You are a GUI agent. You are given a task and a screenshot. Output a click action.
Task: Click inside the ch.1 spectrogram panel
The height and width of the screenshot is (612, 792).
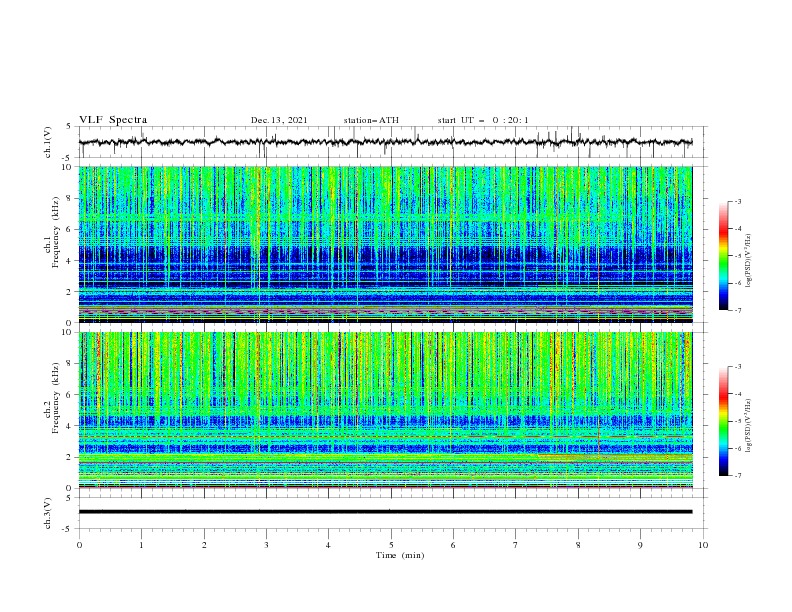[x=385, y=244]
